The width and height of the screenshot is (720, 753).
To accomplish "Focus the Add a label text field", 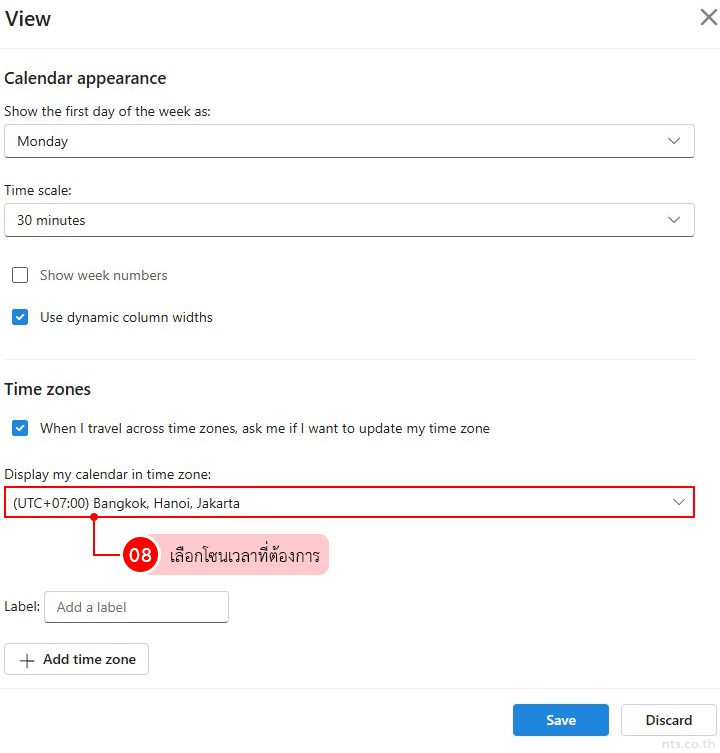I will point(136,607).
